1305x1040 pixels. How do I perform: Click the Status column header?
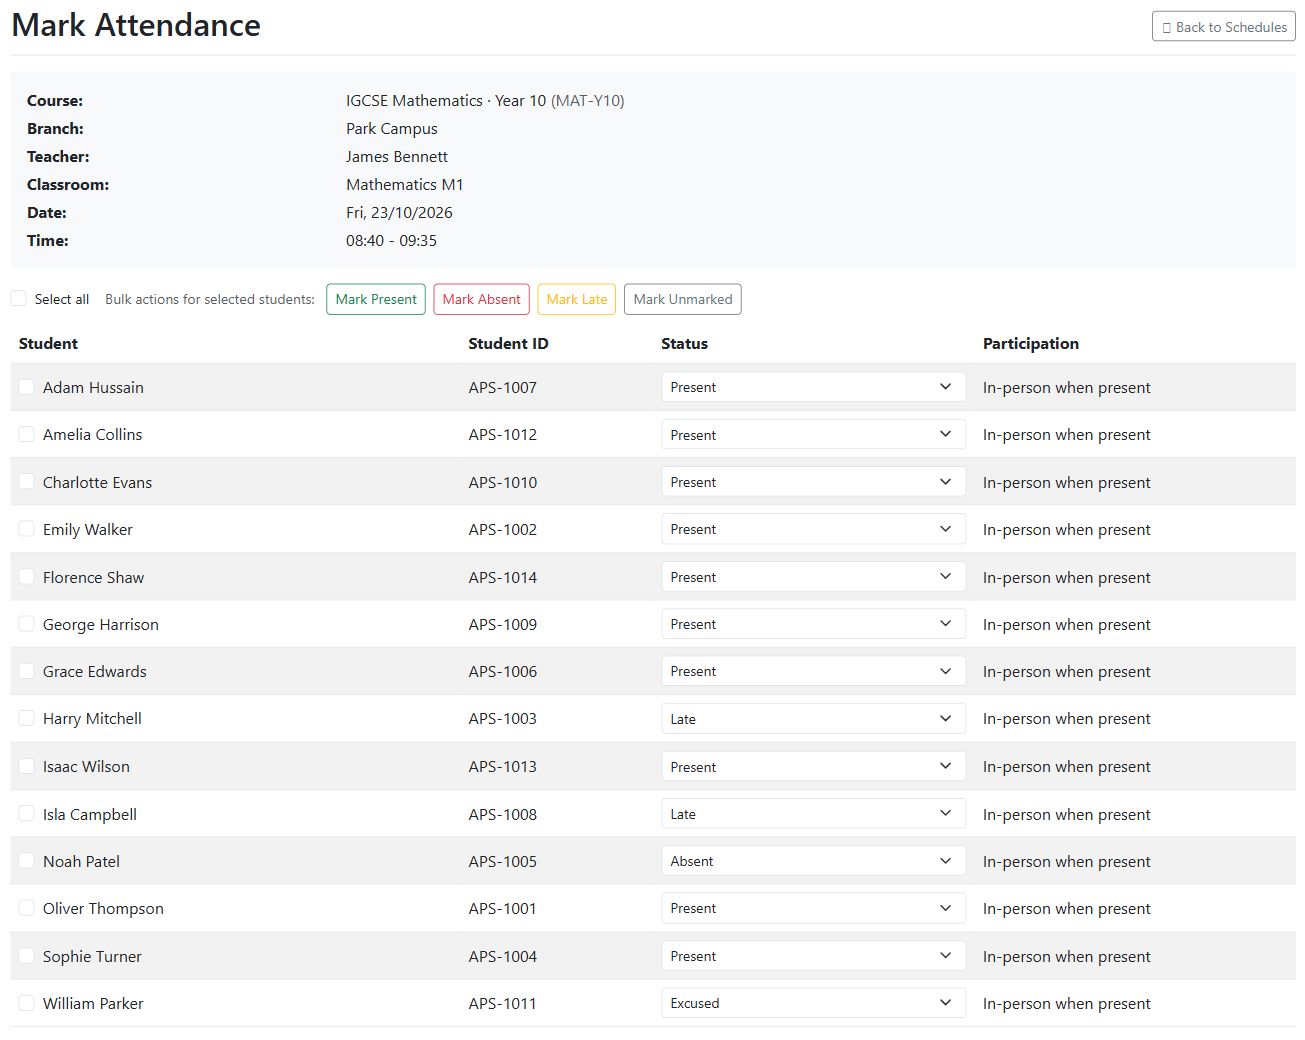click(x=684, y=343)
